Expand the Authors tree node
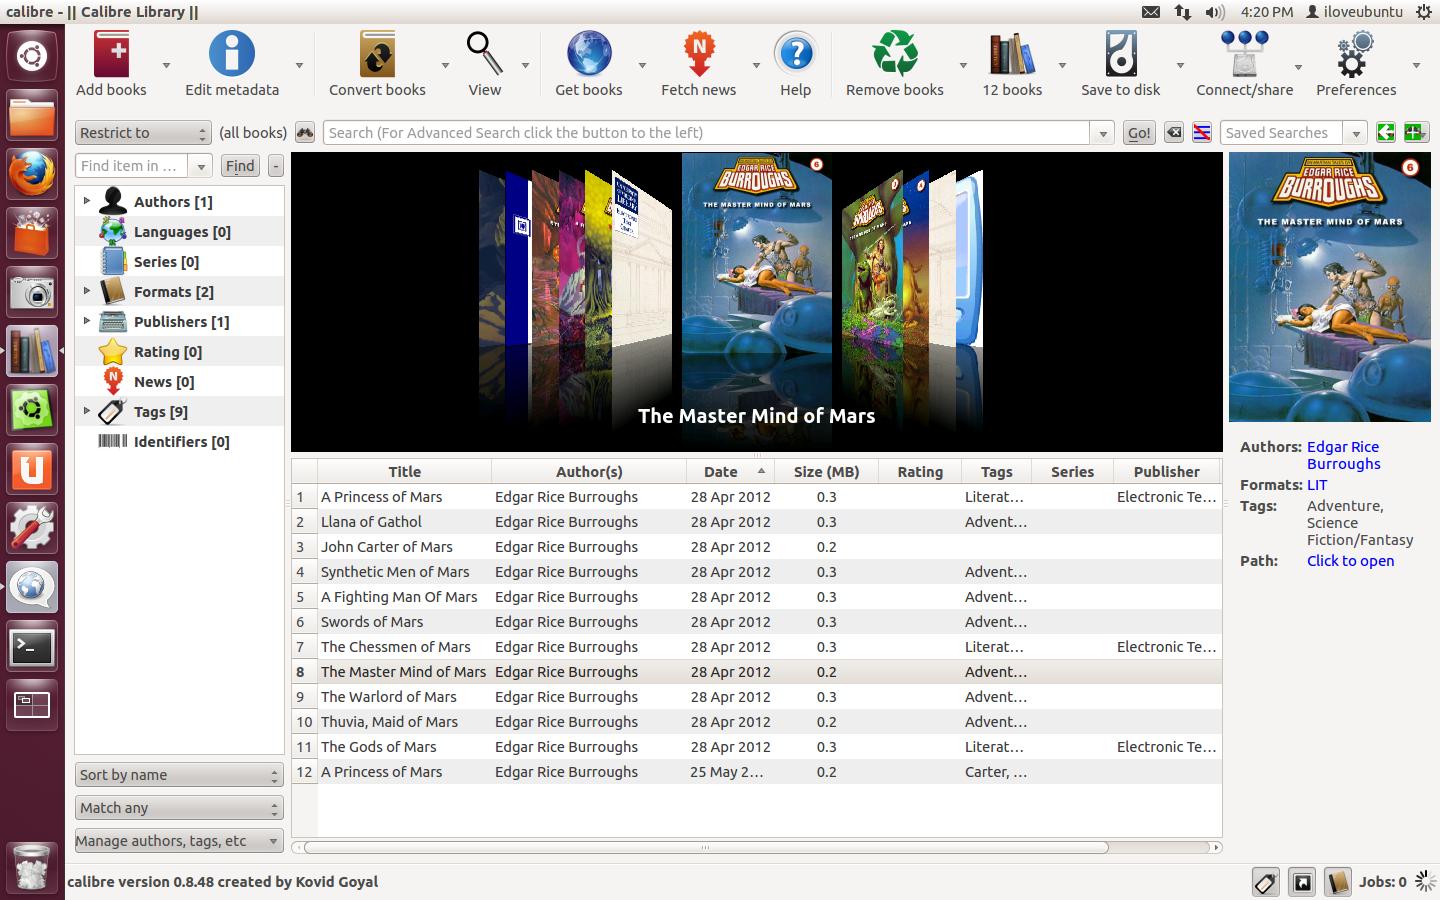The height and width of the screenshot is (900, 1440). [x=87, y=201]
